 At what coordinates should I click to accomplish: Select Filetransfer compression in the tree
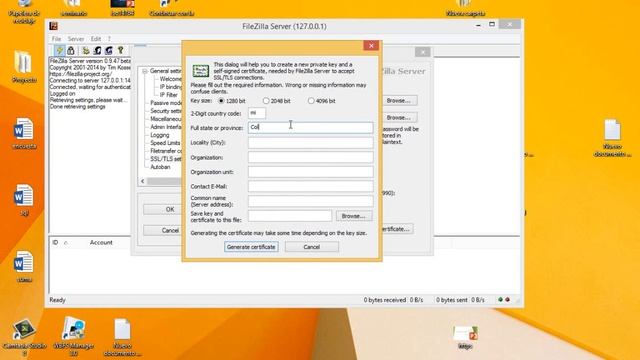click(x=166, y=151)
